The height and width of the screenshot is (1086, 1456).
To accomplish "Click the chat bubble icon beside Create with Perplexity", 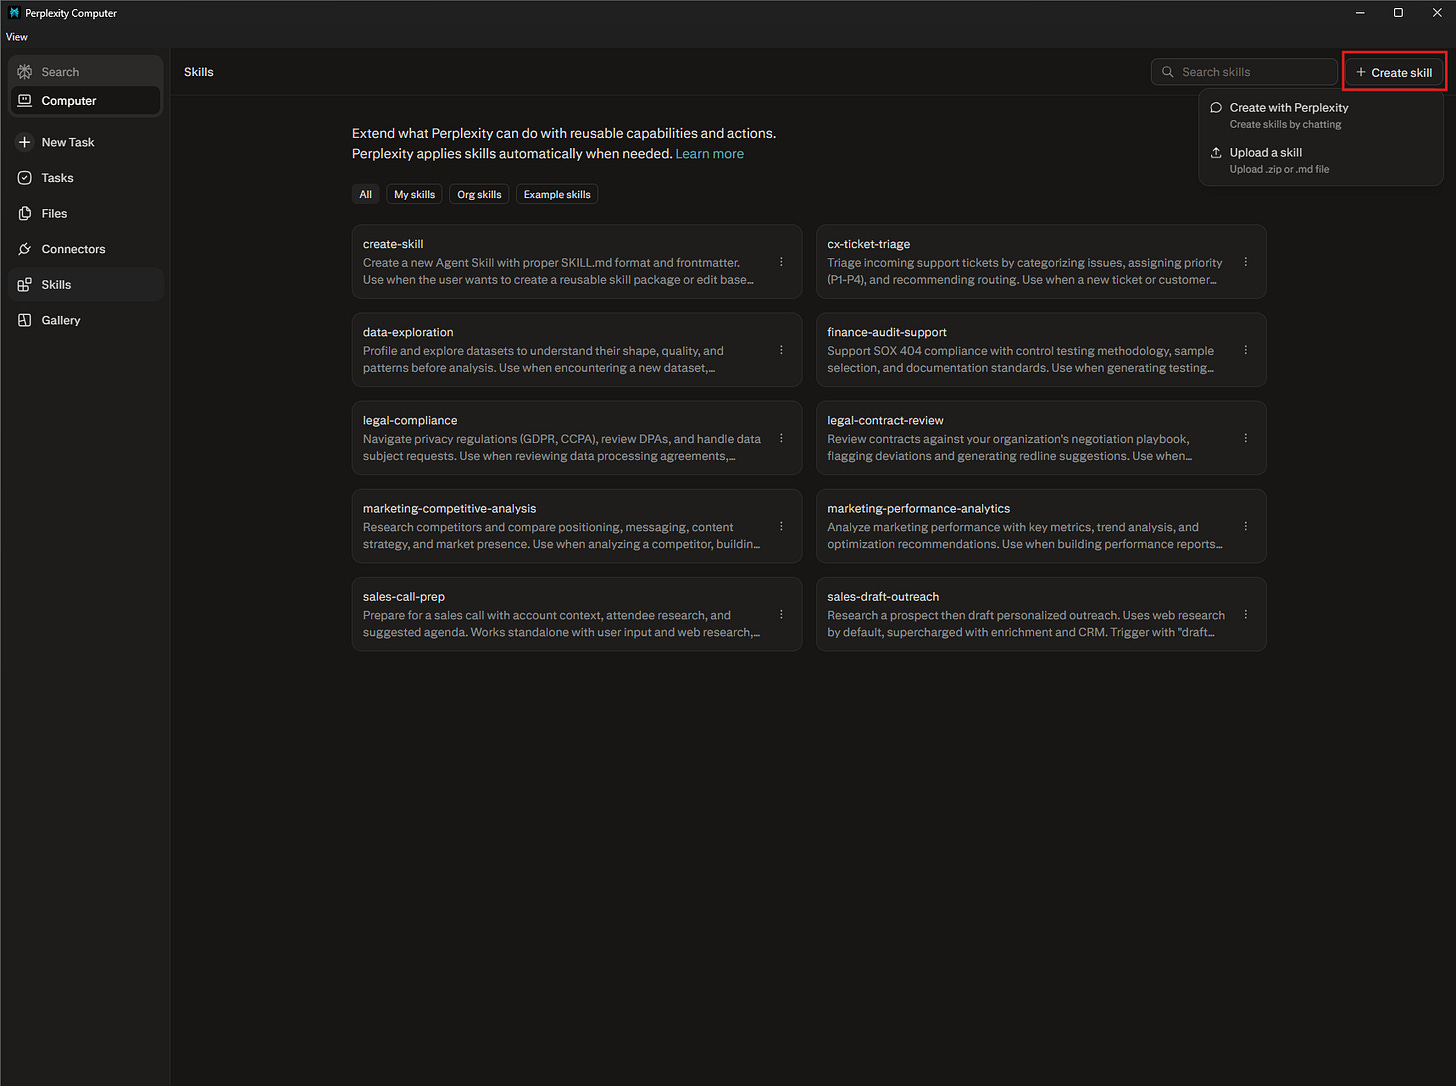I will point(1216,108).
